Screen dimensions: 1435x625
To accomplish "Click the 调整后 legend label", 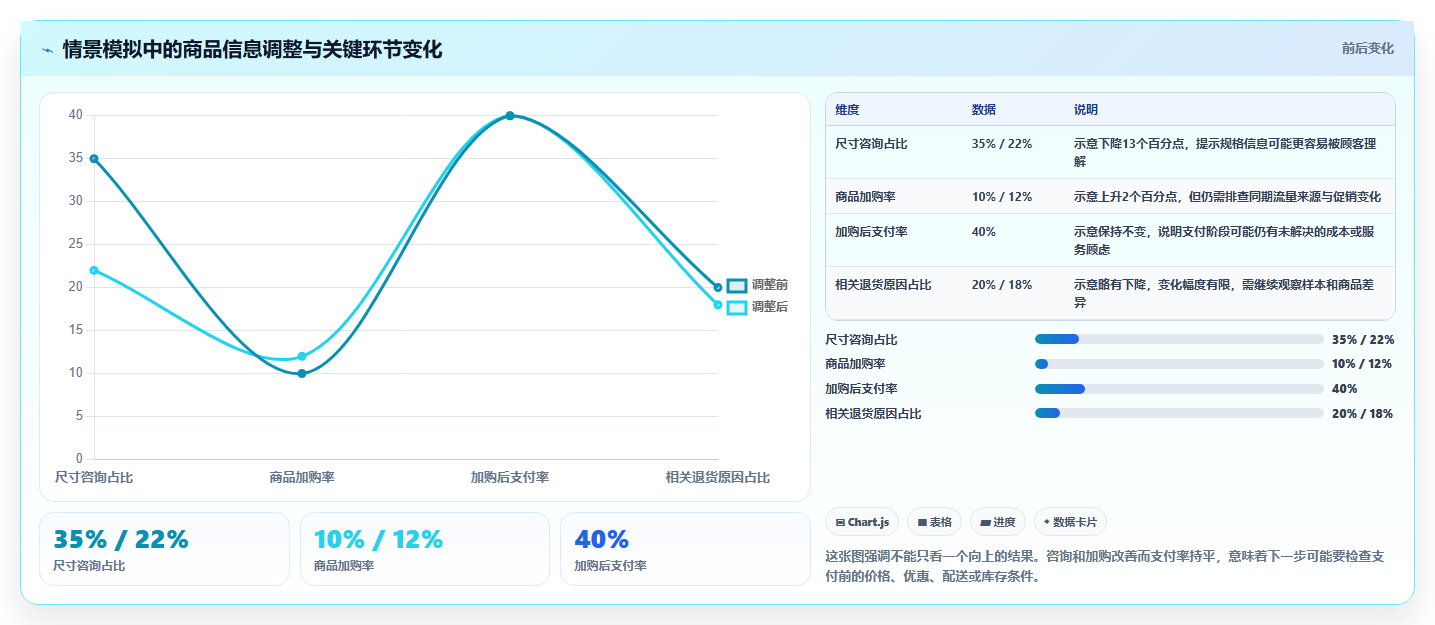I will coord(770,307).
